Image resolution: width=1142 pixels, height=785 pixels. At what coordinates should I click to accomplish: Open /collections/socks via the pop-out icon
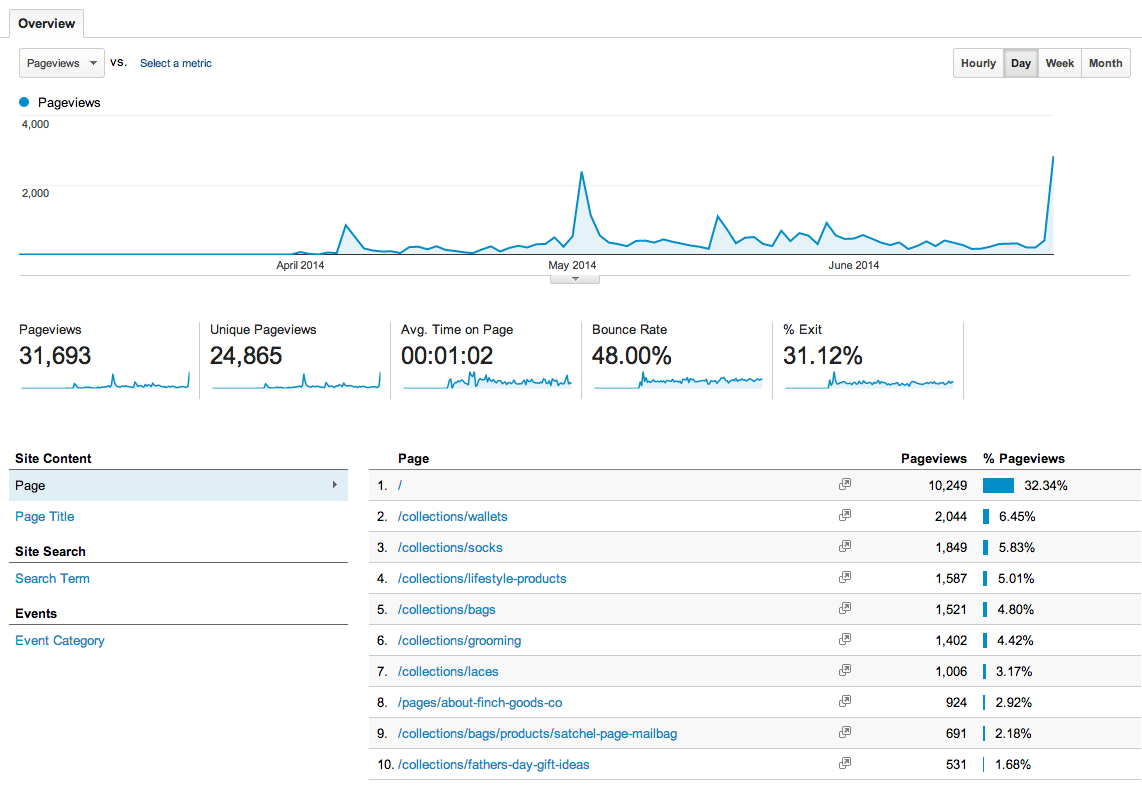[845, 546]
